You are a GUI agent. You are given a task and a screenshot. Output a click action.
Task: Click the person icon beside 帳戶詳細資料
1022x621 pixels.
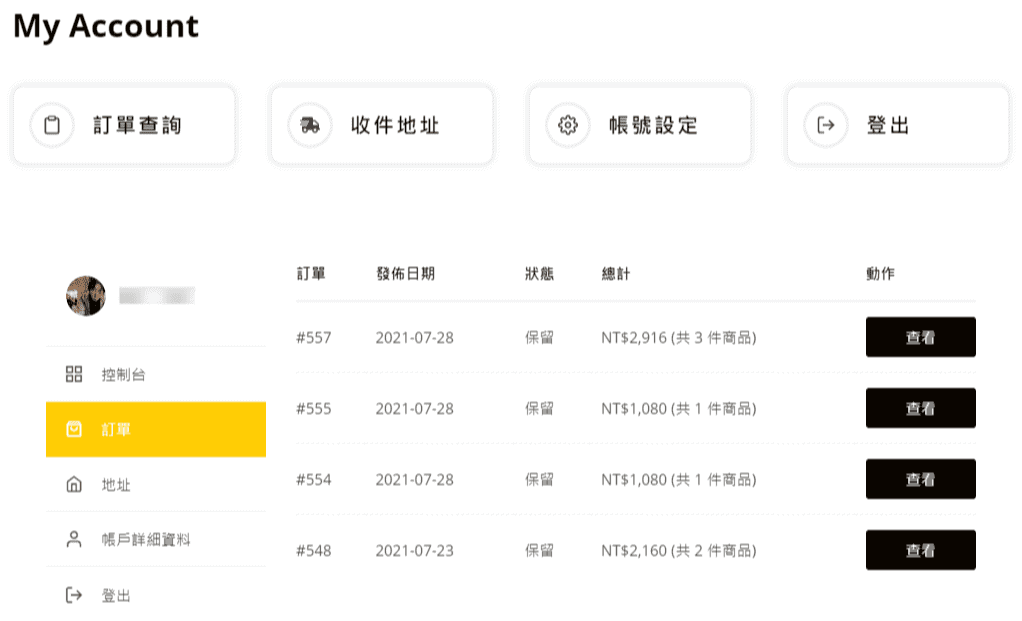[74, 539]
